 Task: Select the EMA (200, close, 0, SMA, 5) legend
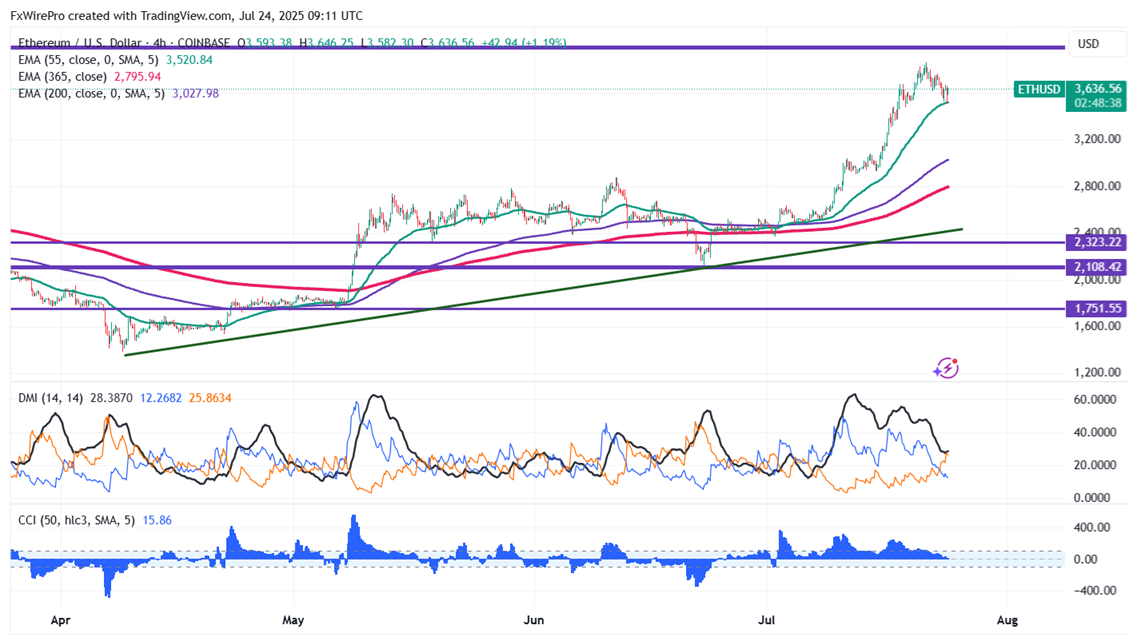click(91, 94)
